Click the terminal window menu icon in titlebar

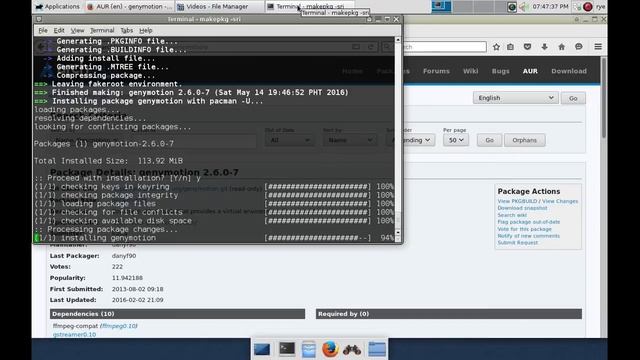coord(39,19)
